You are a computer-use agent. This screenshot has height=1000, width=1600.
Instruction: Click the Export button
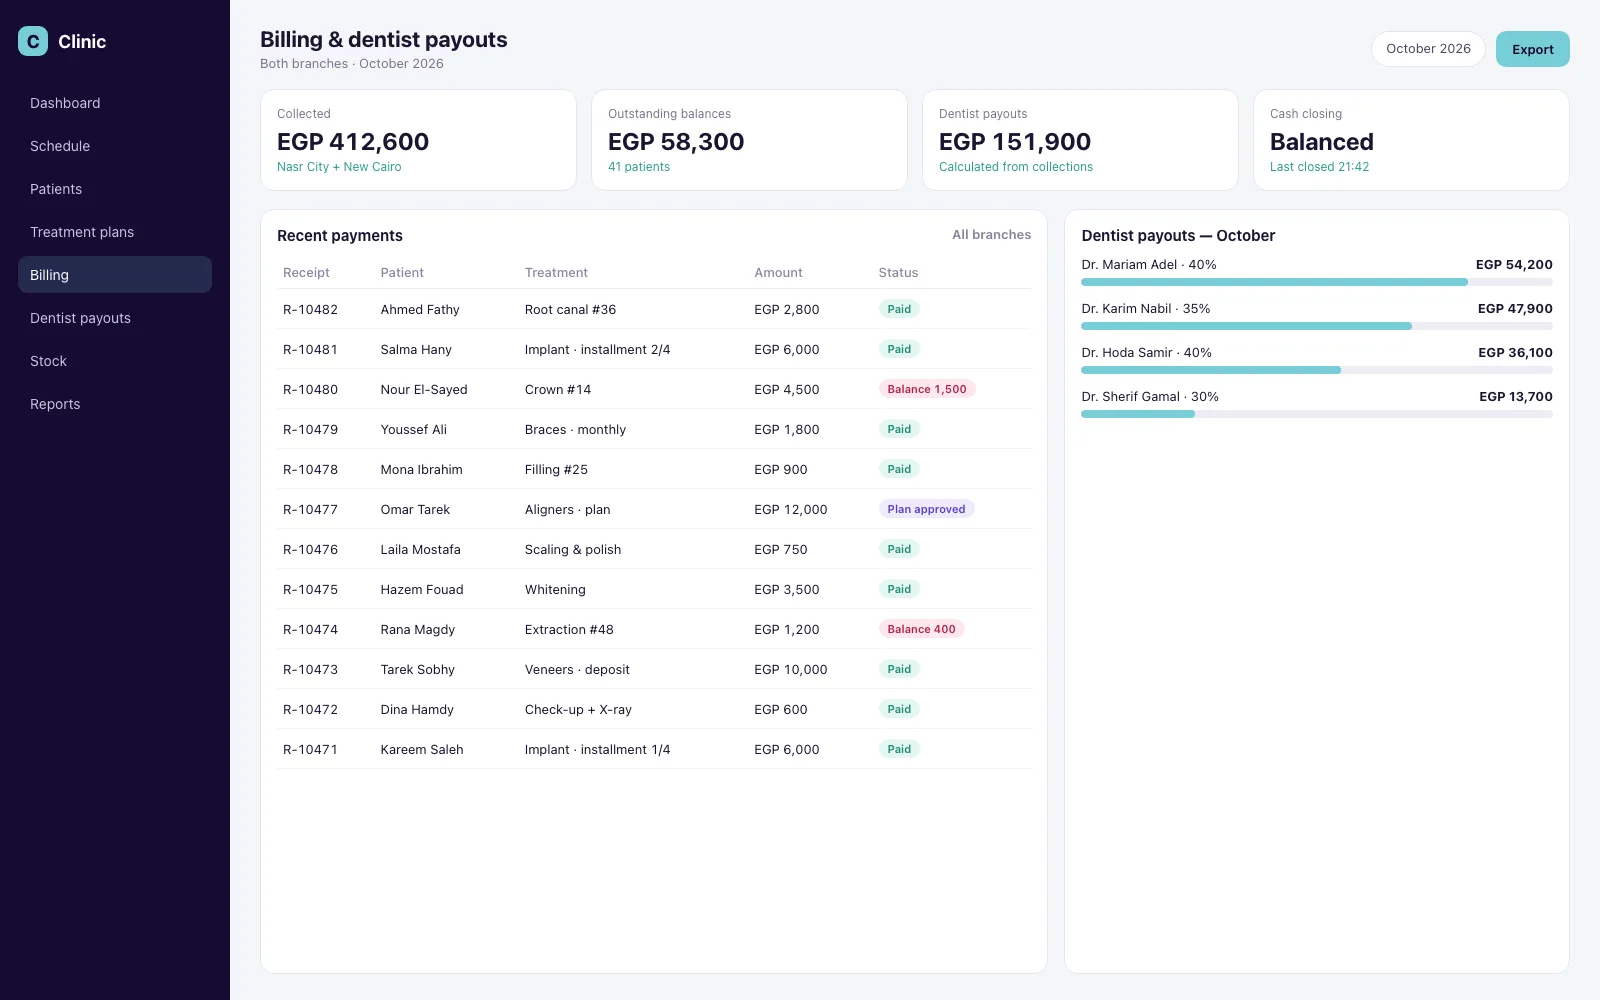1532,49
